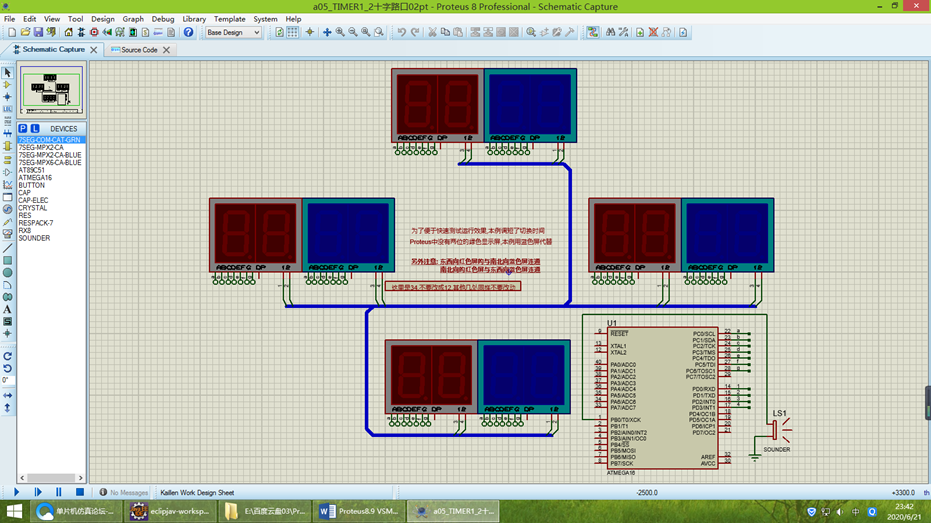Click the P pick devices button

tap(23, 128)
